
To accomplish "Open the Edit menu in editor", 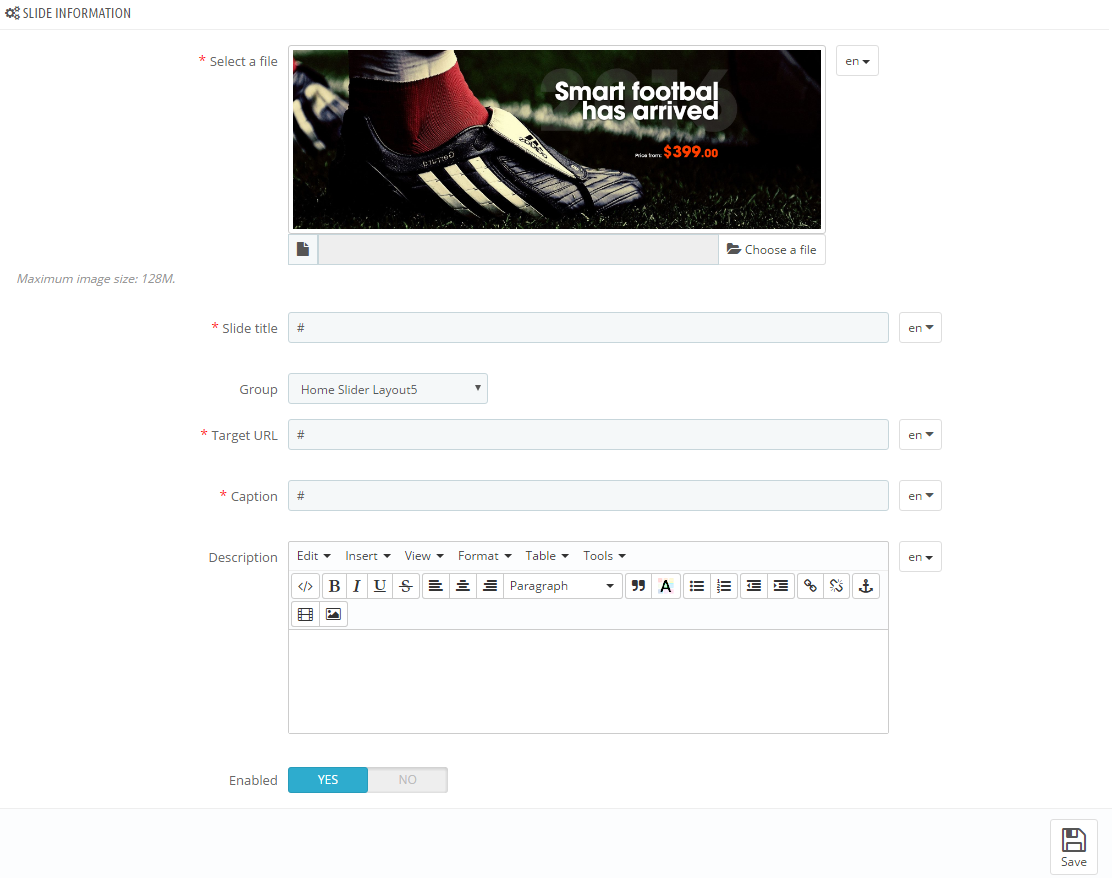I will click(x=313, y=556).
